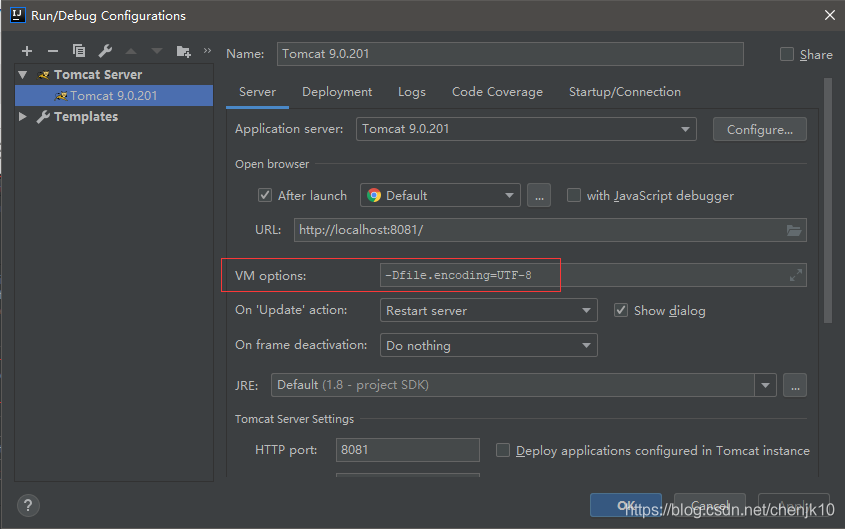Toggle the Share checkbox
The height and width of the screenshot is (529, 845).
pyautogui.click(x=787, y=54)
